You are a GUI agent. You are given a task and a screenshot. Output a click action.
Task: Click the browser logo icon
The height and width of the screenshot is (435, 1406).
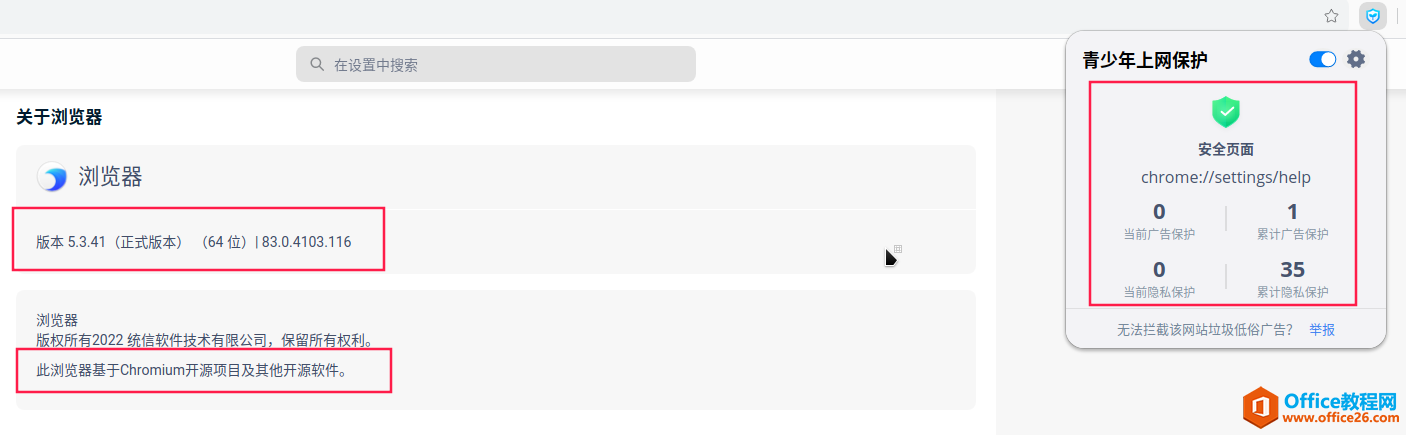pyautogui.click(x=52, y=177)
